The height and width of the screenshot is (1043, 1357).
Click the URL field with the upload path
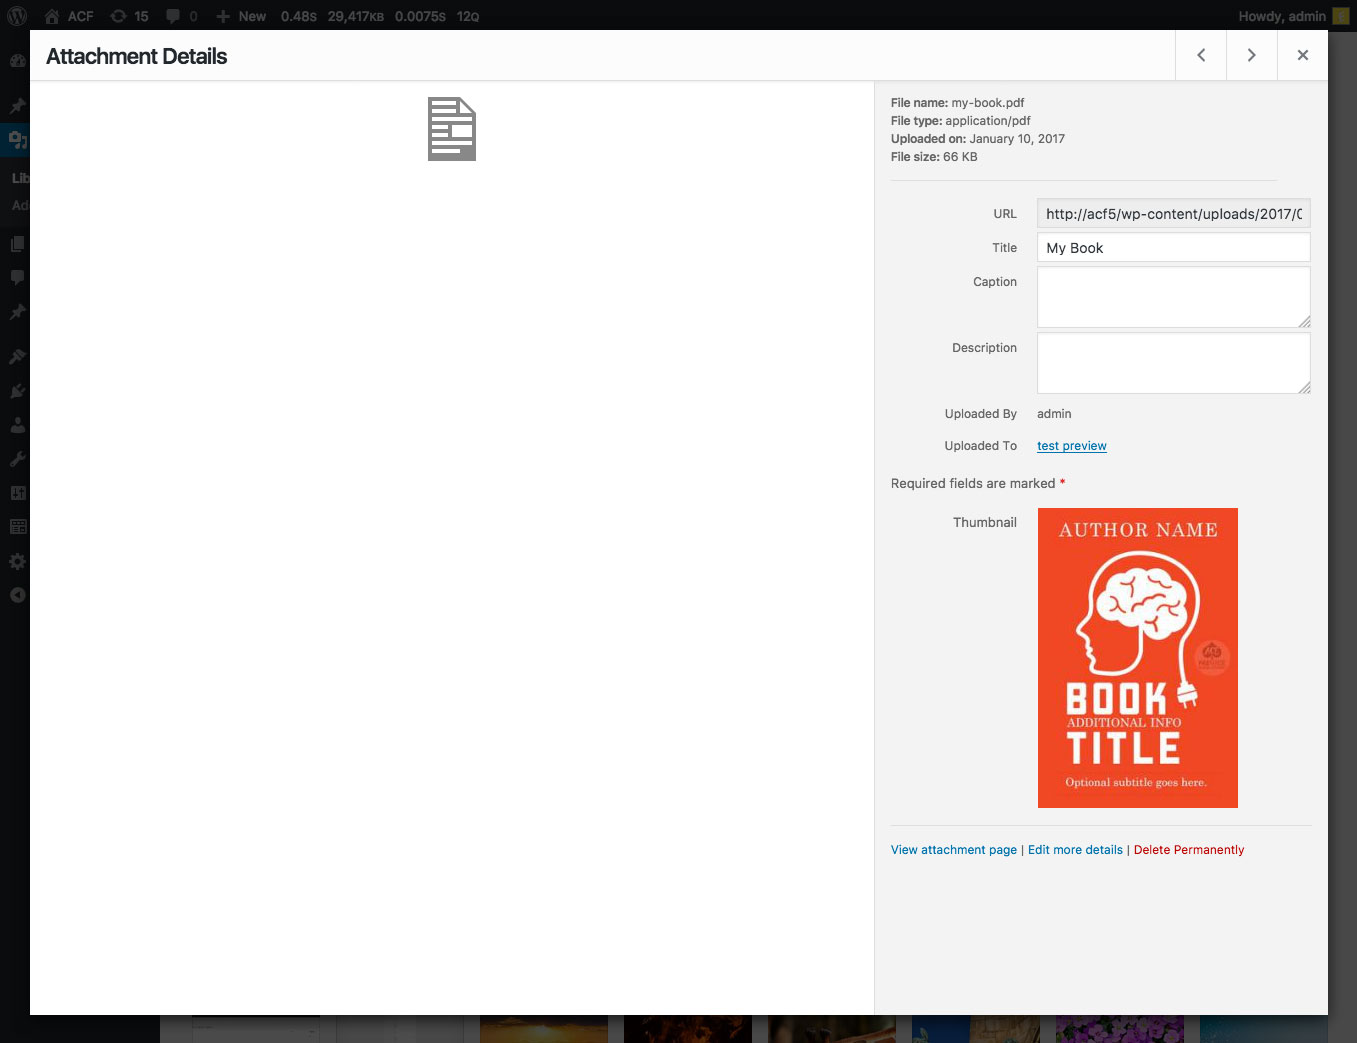pyautogui.click(x=1173, y=214)
